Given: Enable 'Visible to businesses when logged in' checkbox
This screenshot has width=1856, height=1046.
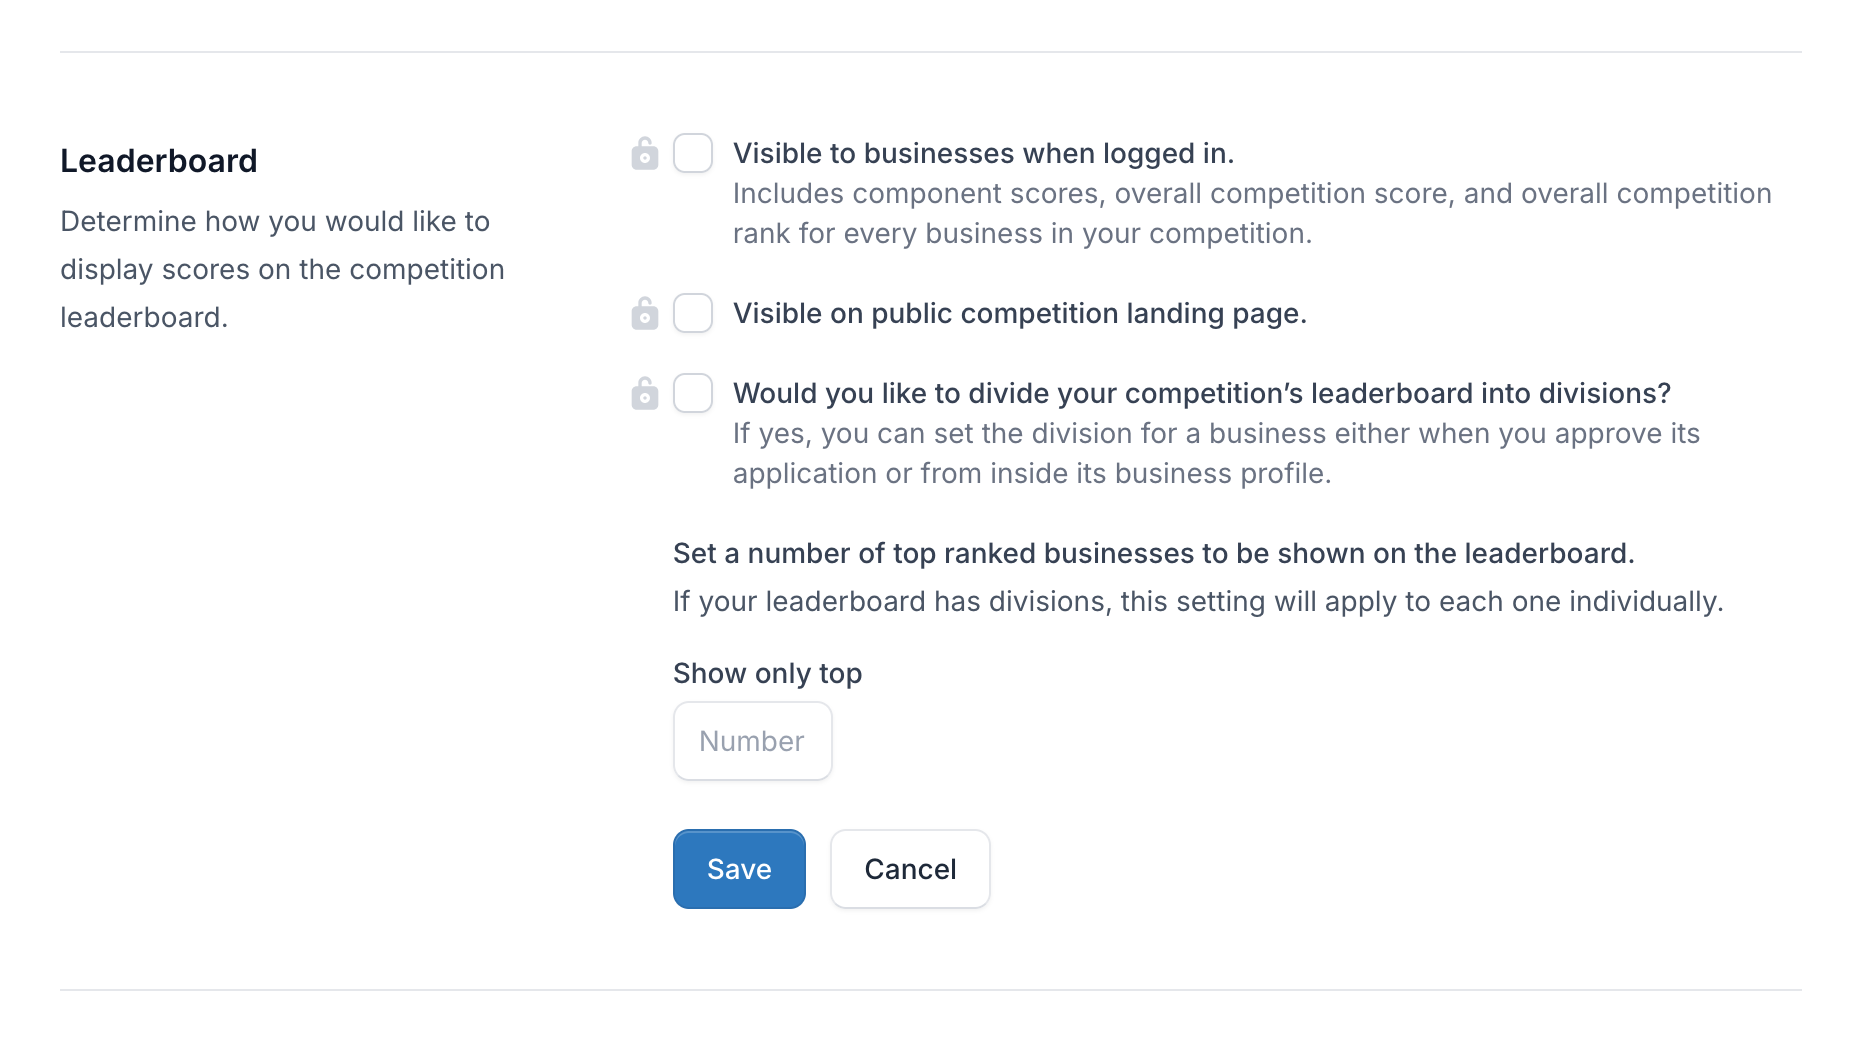Looking at the screenshot, I should 693,153.
